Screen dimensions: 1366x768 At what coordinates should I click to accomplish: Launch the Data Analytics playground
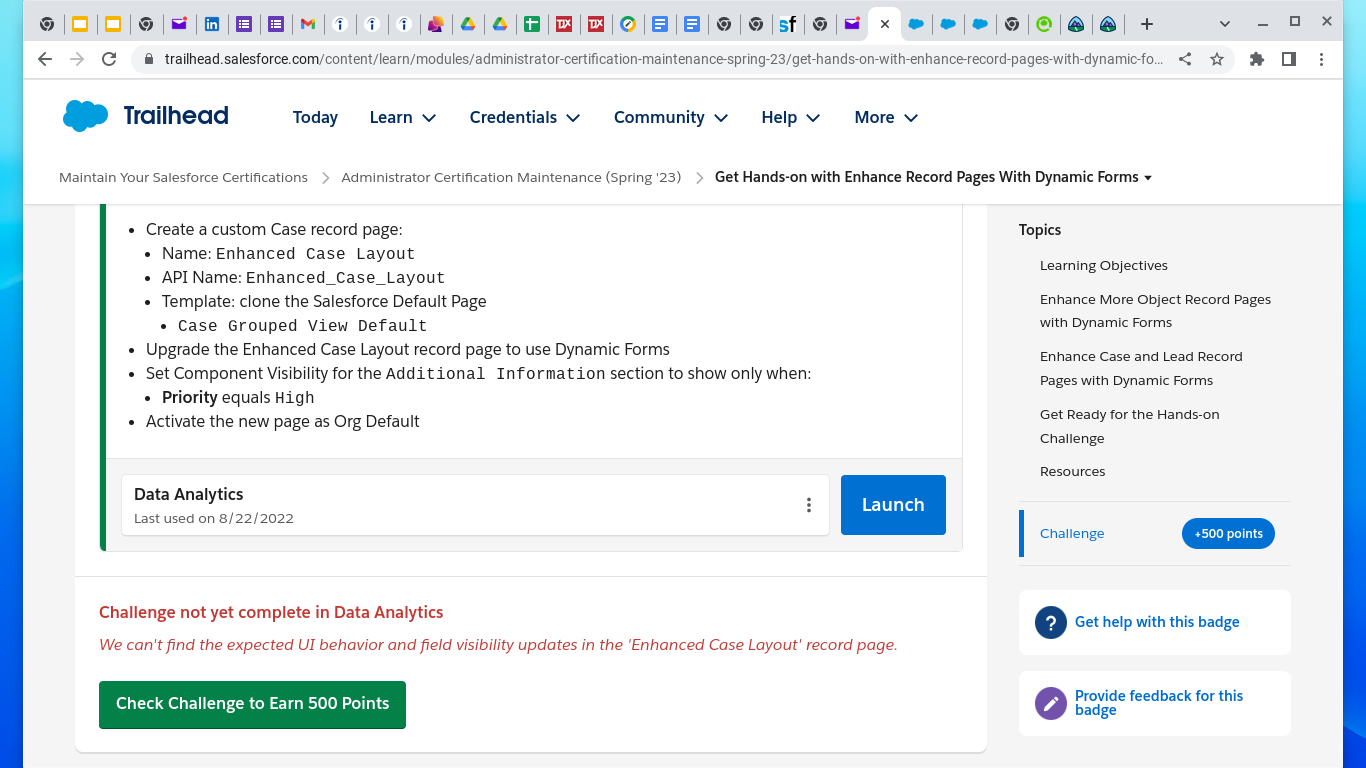click(893, 505)
